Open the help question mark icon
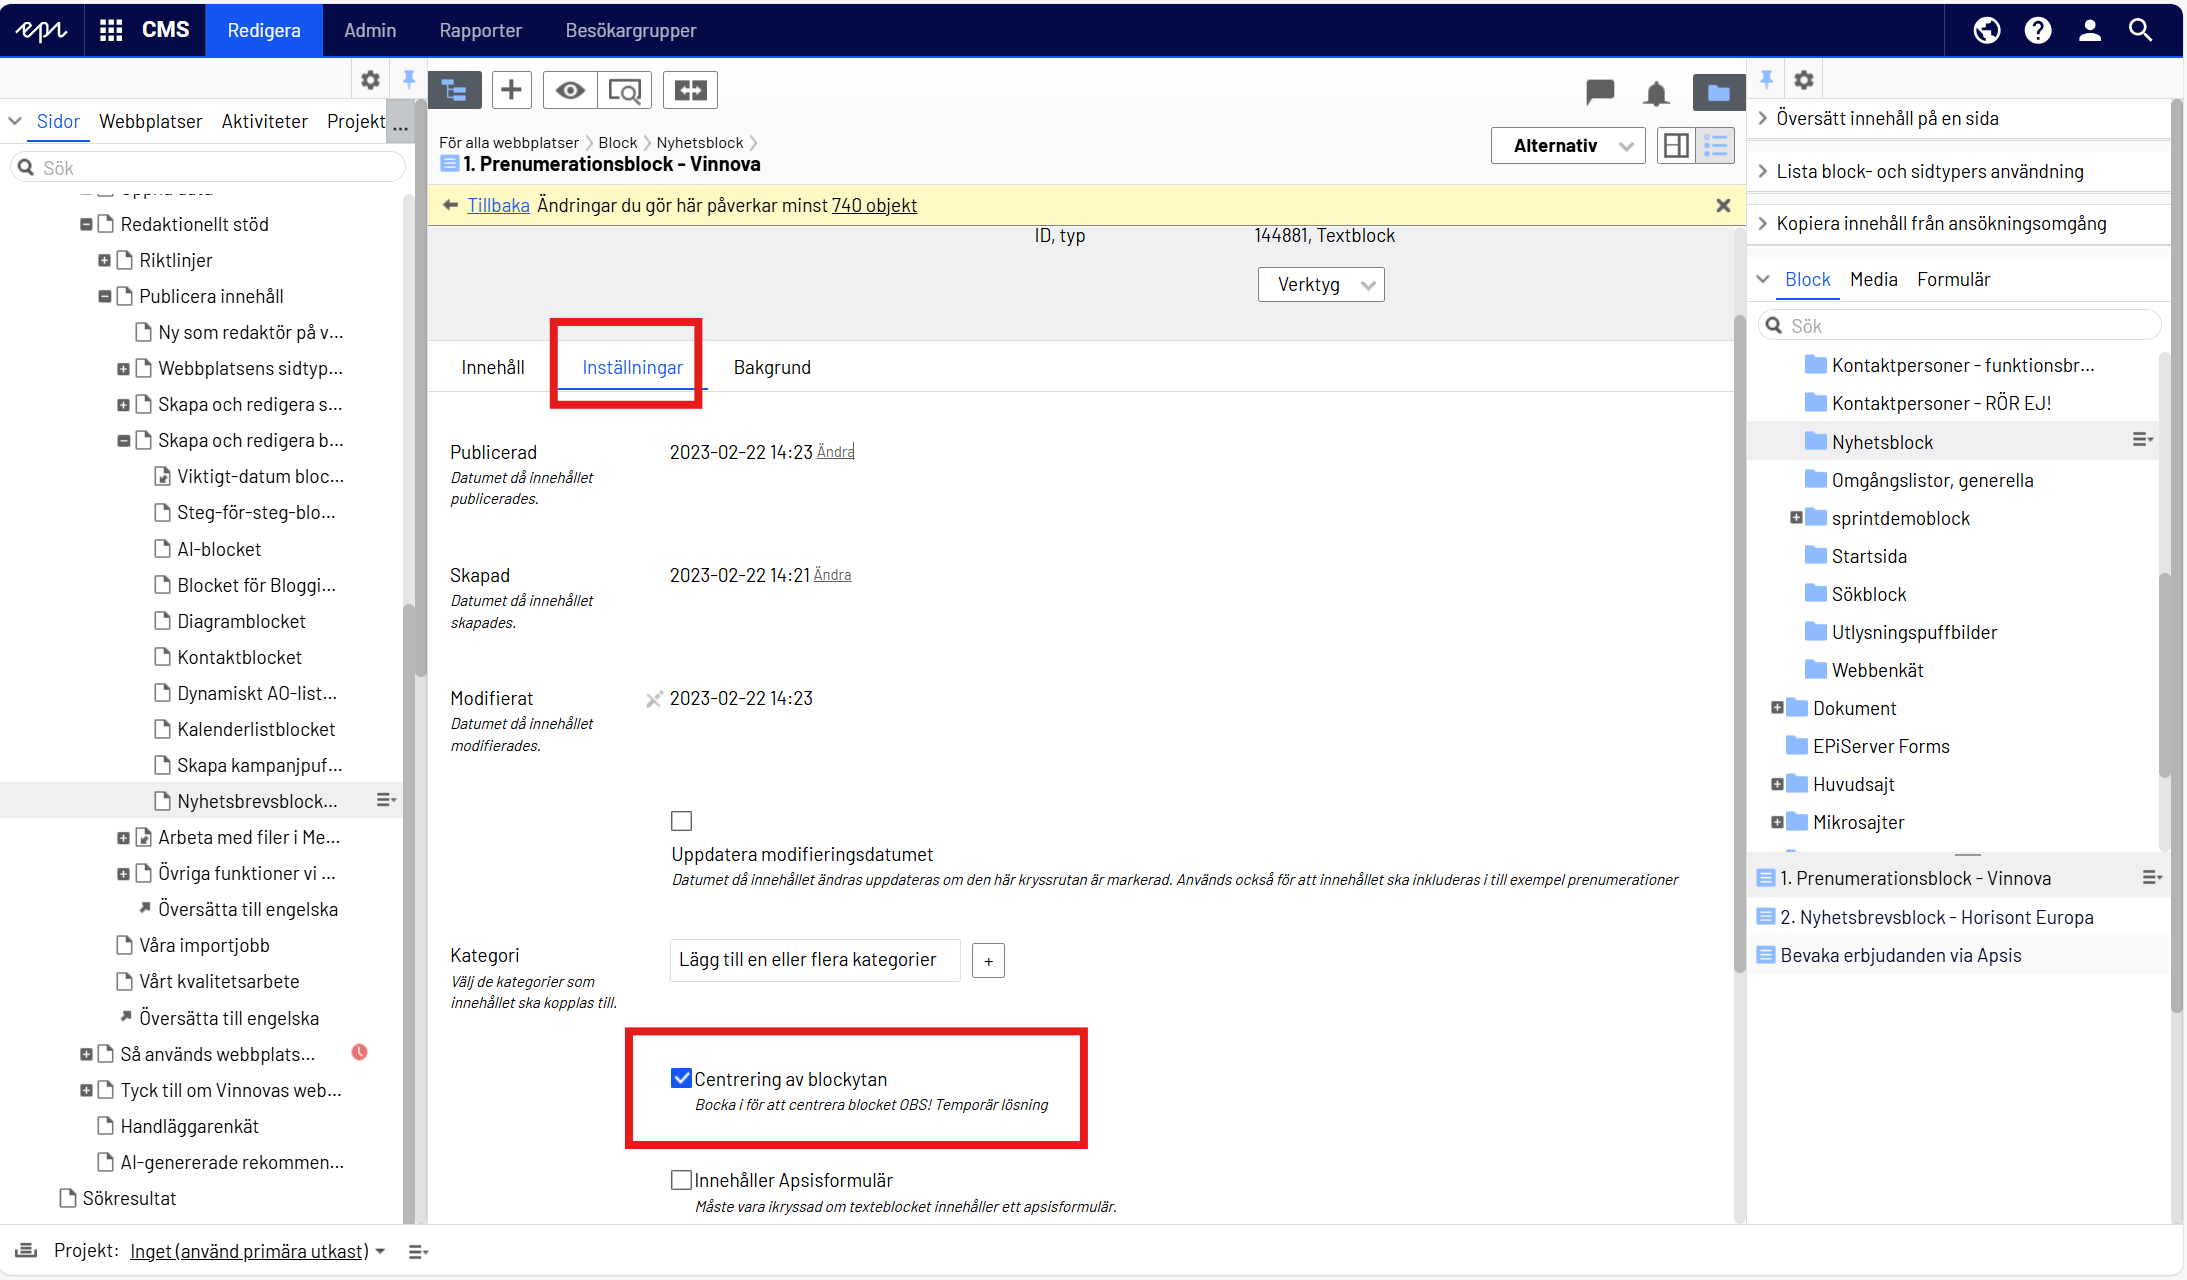 [x=2037, y=30]
